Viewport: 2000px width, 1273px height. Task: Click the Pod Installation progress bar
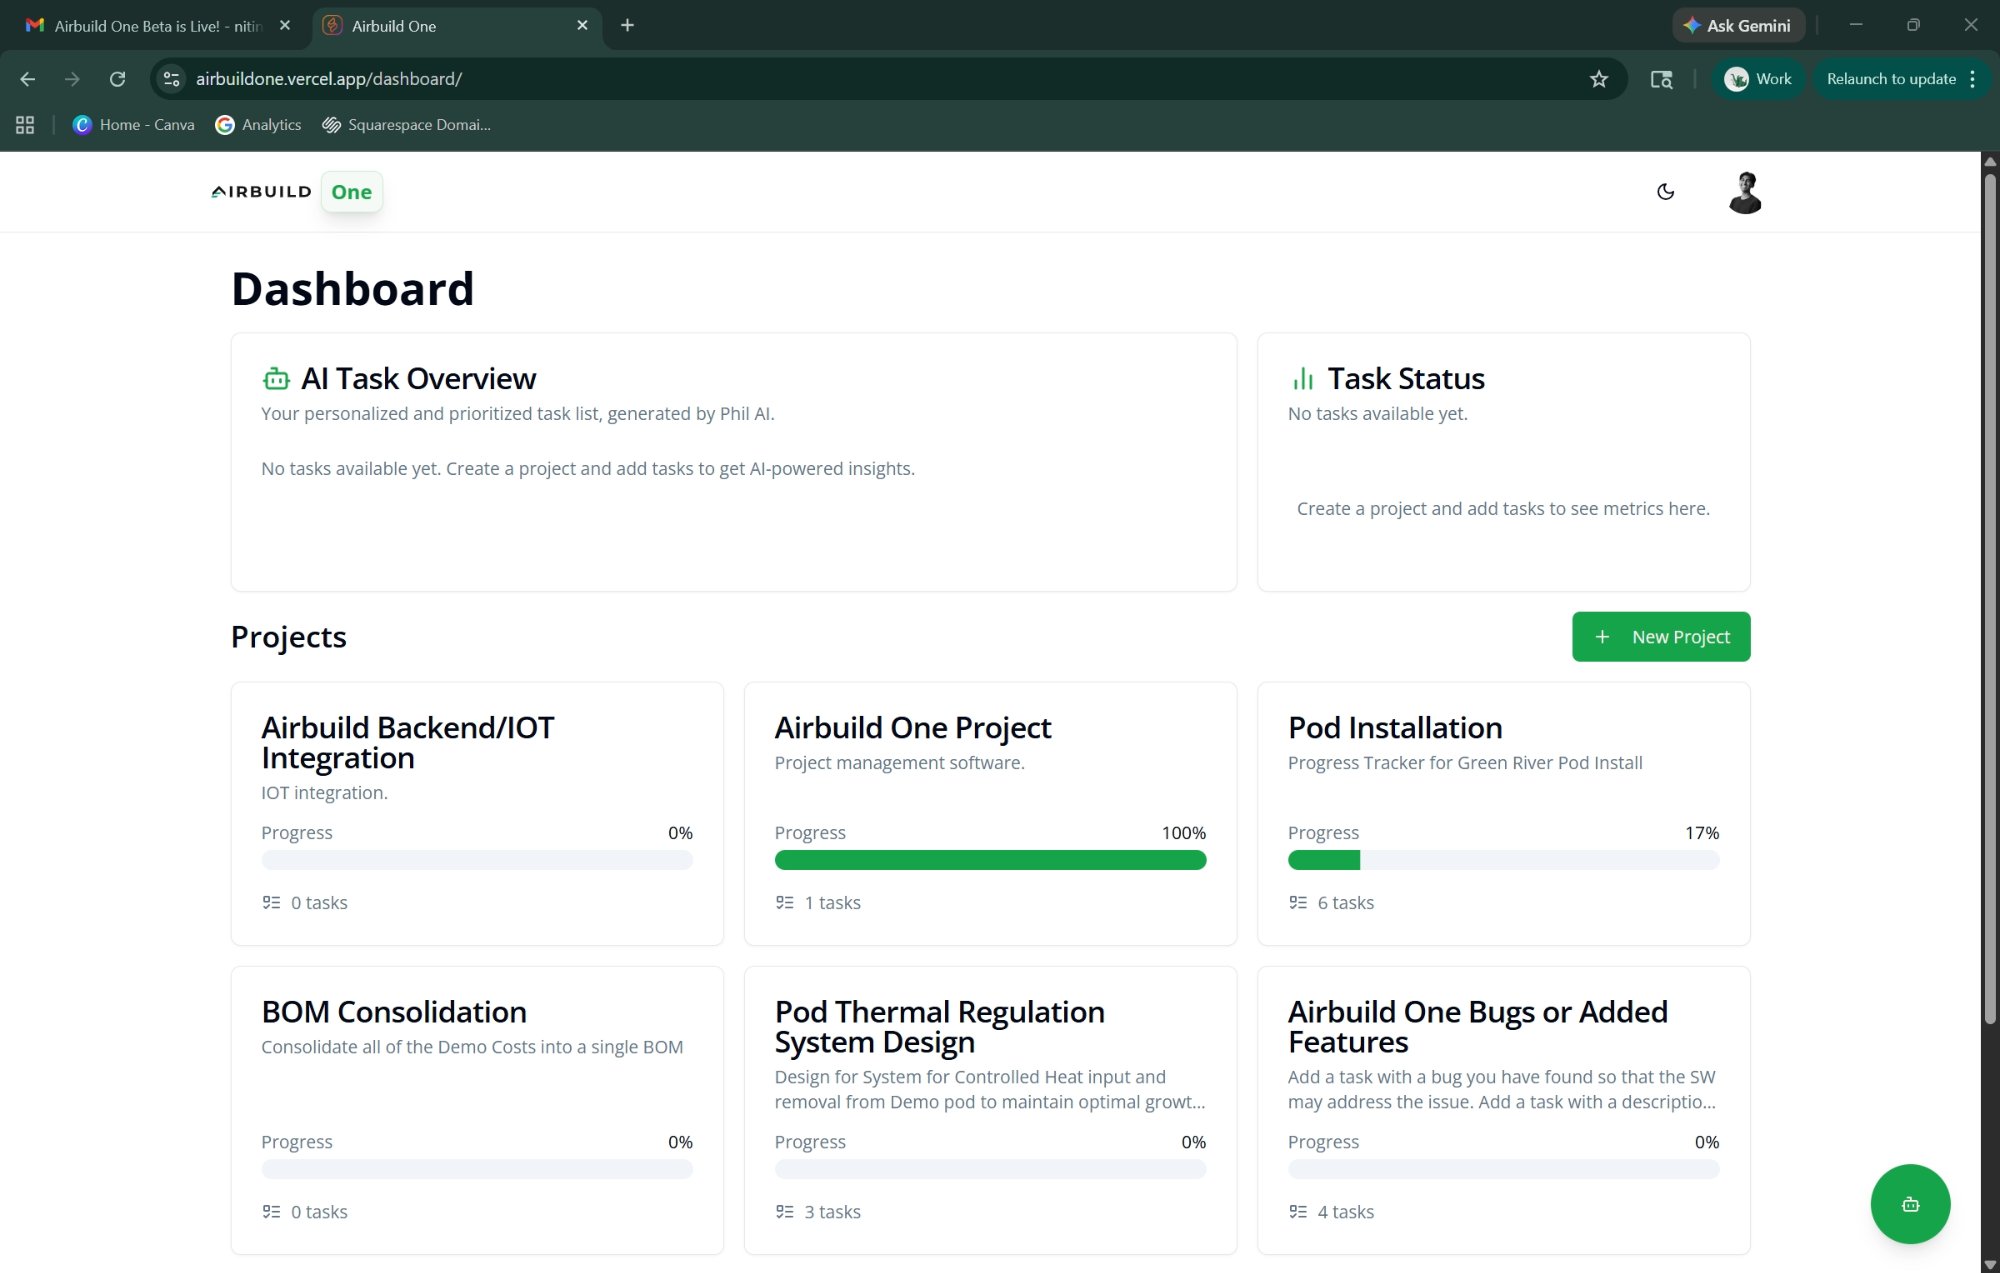point(1503,860)
